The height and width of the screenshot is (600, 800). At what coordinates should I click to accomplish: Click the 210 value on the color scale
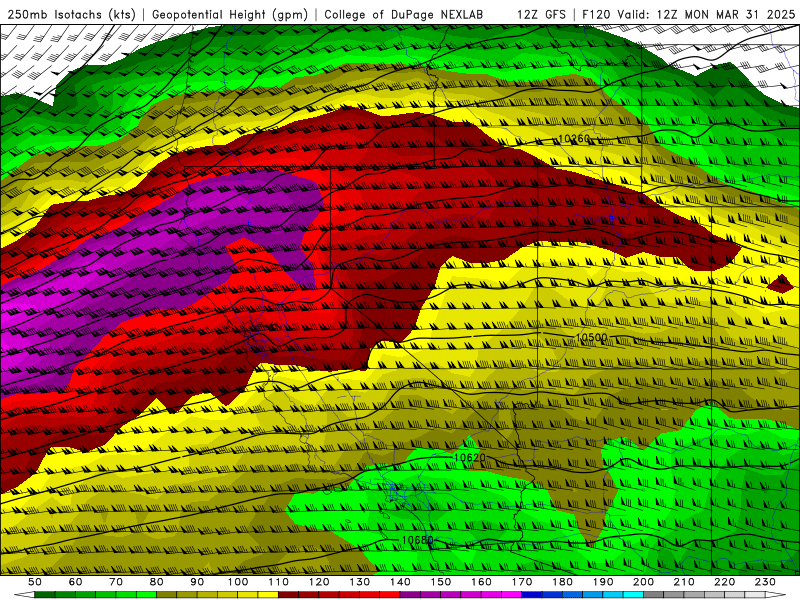684,582
